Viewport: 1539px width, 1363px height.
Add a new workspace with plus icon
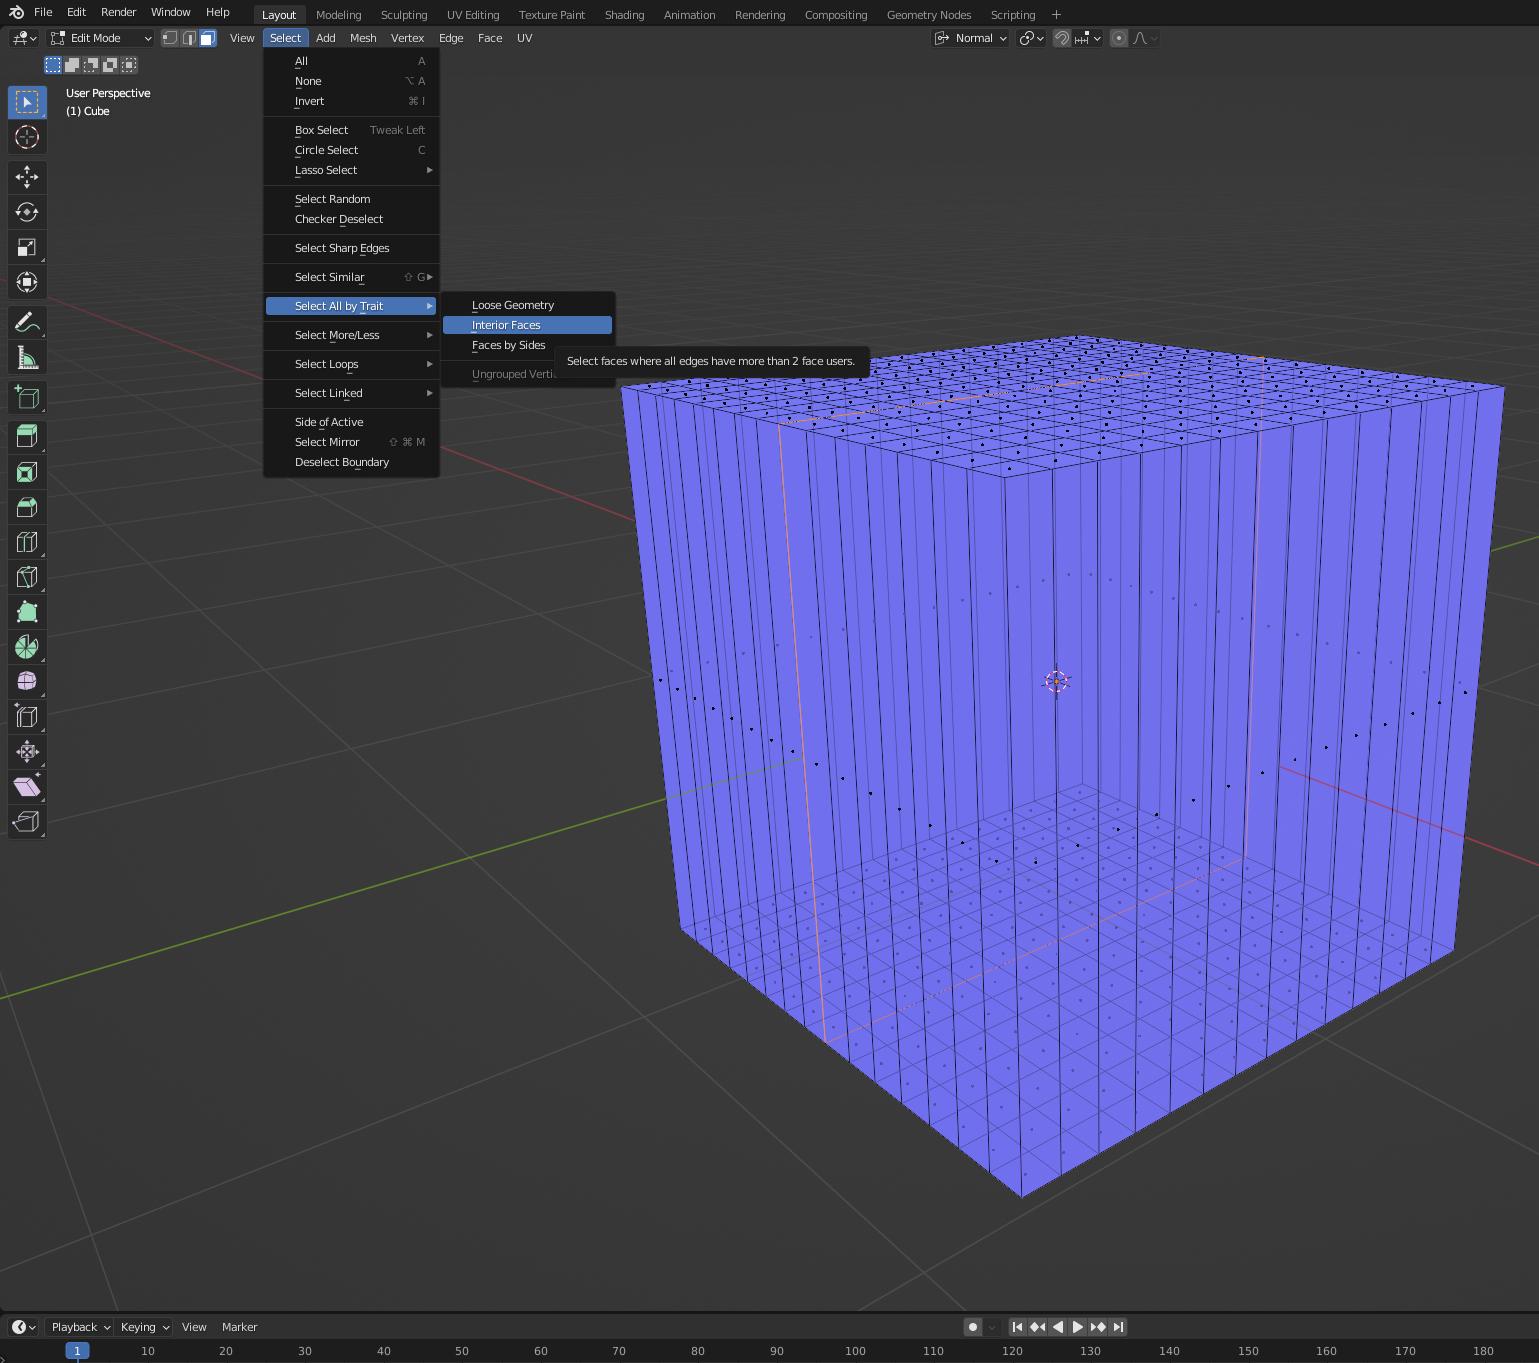tap(1056, 14)
